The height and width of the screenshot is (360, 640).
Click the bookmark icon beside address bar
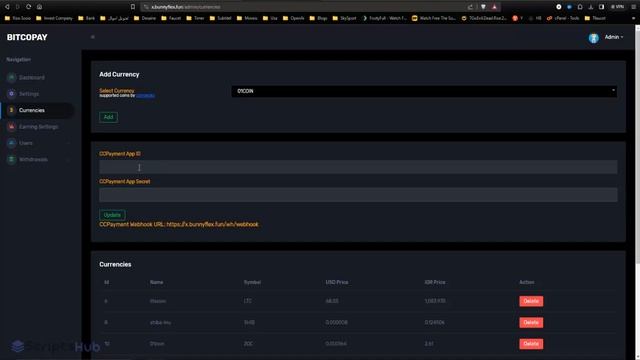coord(133,7)
